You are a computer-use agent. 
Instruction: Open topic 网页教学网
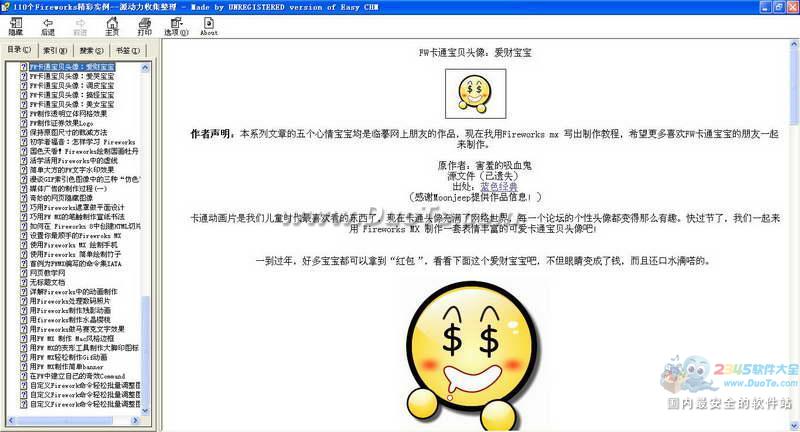pos(47,272)
